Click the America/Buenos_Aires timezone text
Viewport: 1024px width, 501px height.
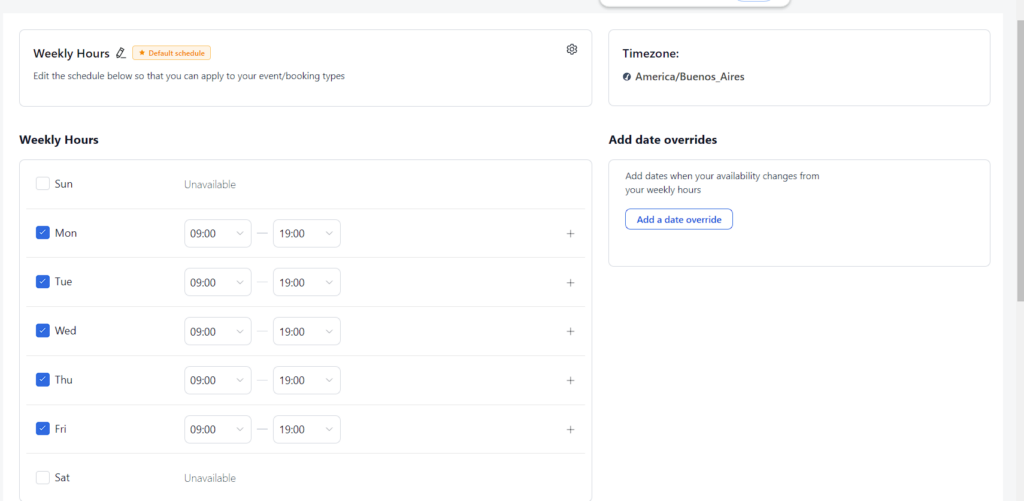coord(690,76)
